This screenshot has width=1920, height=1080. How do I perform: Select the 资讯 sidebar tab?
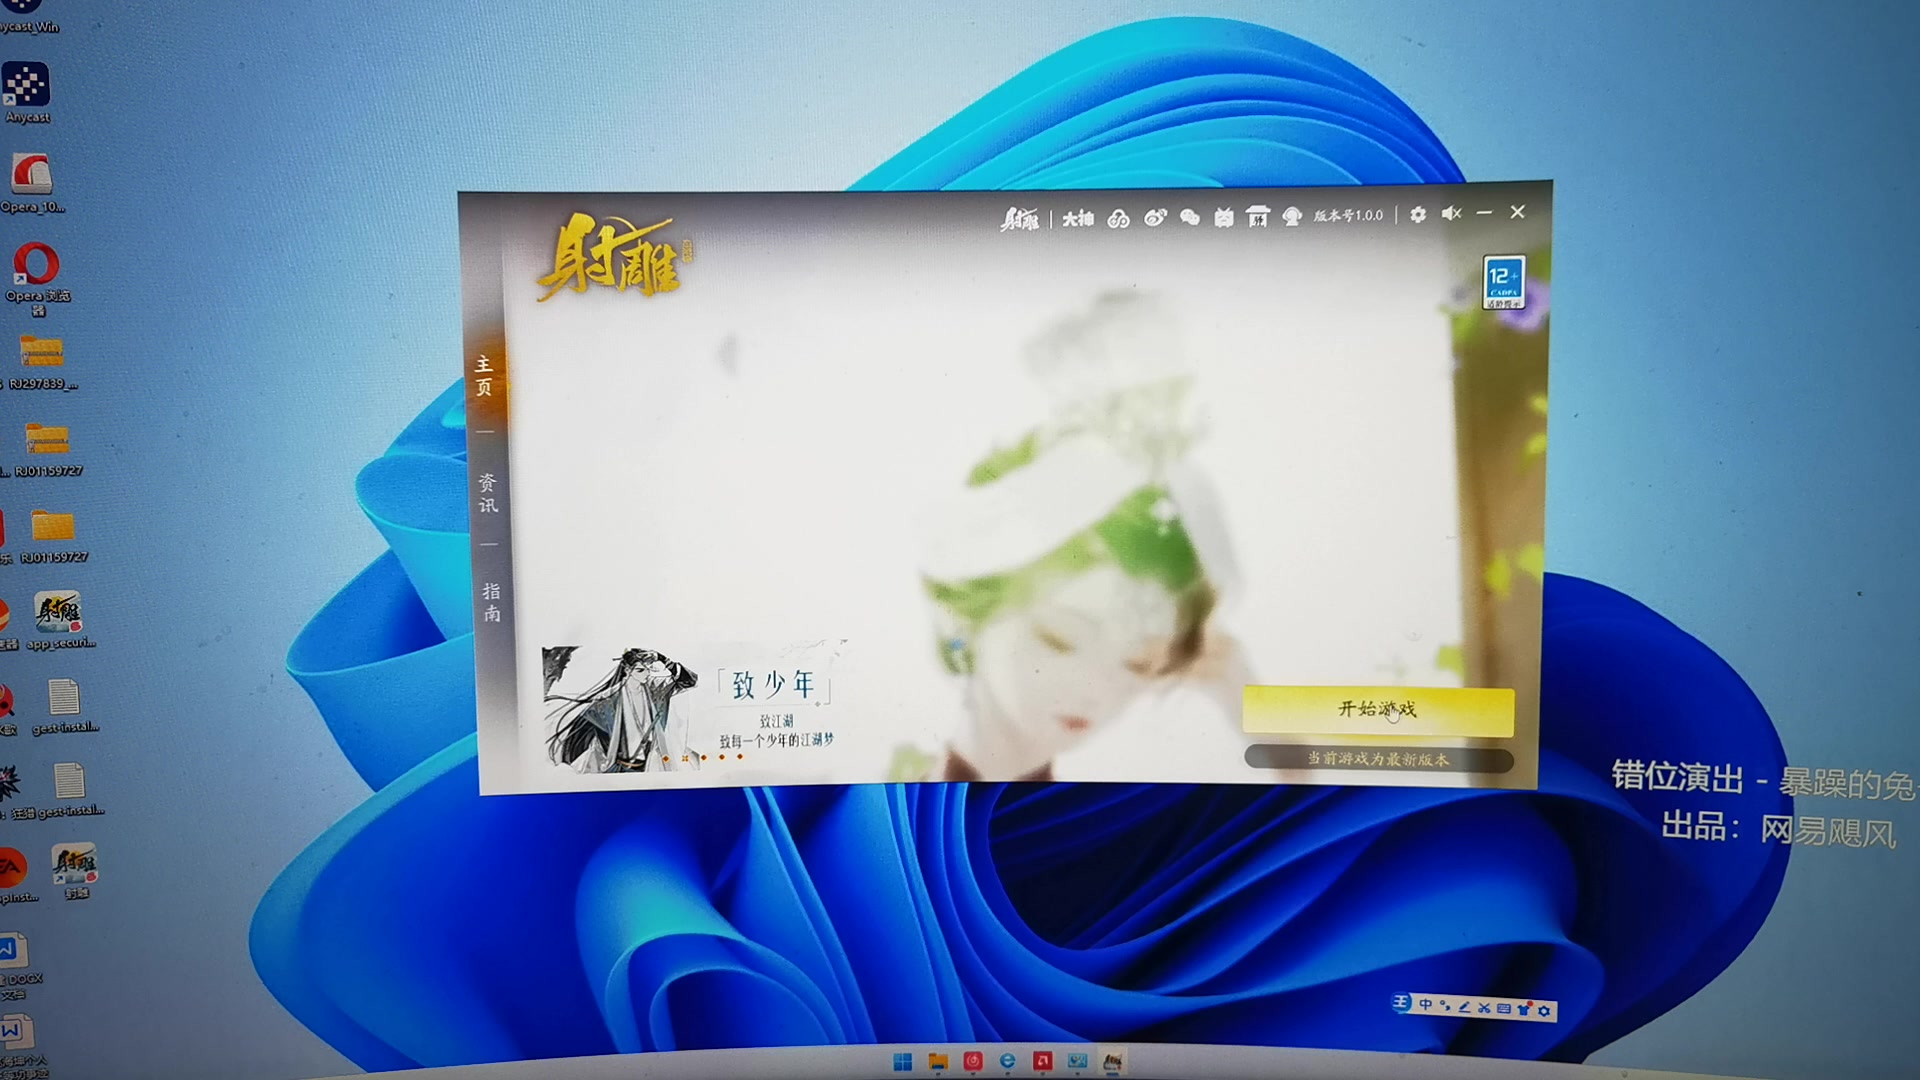[x=487, y=493]
